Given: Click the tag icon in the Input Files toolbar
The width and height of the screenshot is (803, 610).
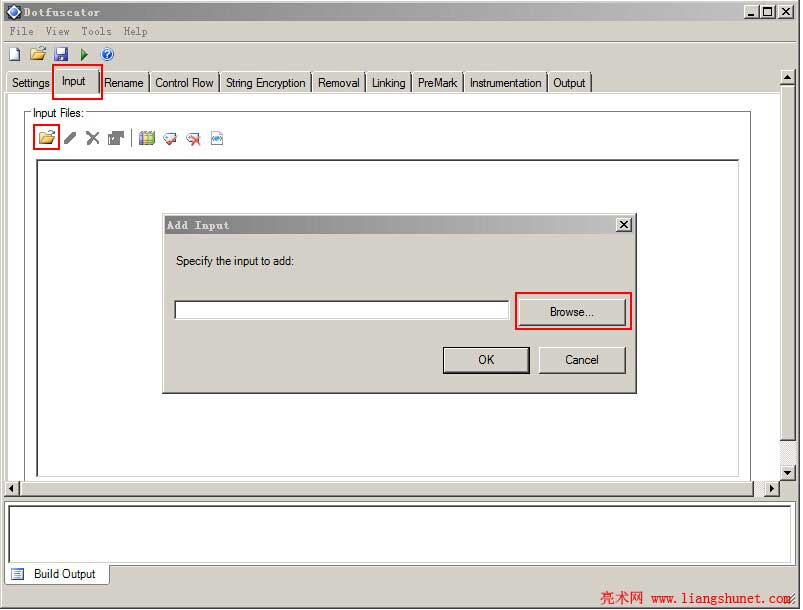Looking at the screenshot, I should pyautogui.click(x=170, y=138).
